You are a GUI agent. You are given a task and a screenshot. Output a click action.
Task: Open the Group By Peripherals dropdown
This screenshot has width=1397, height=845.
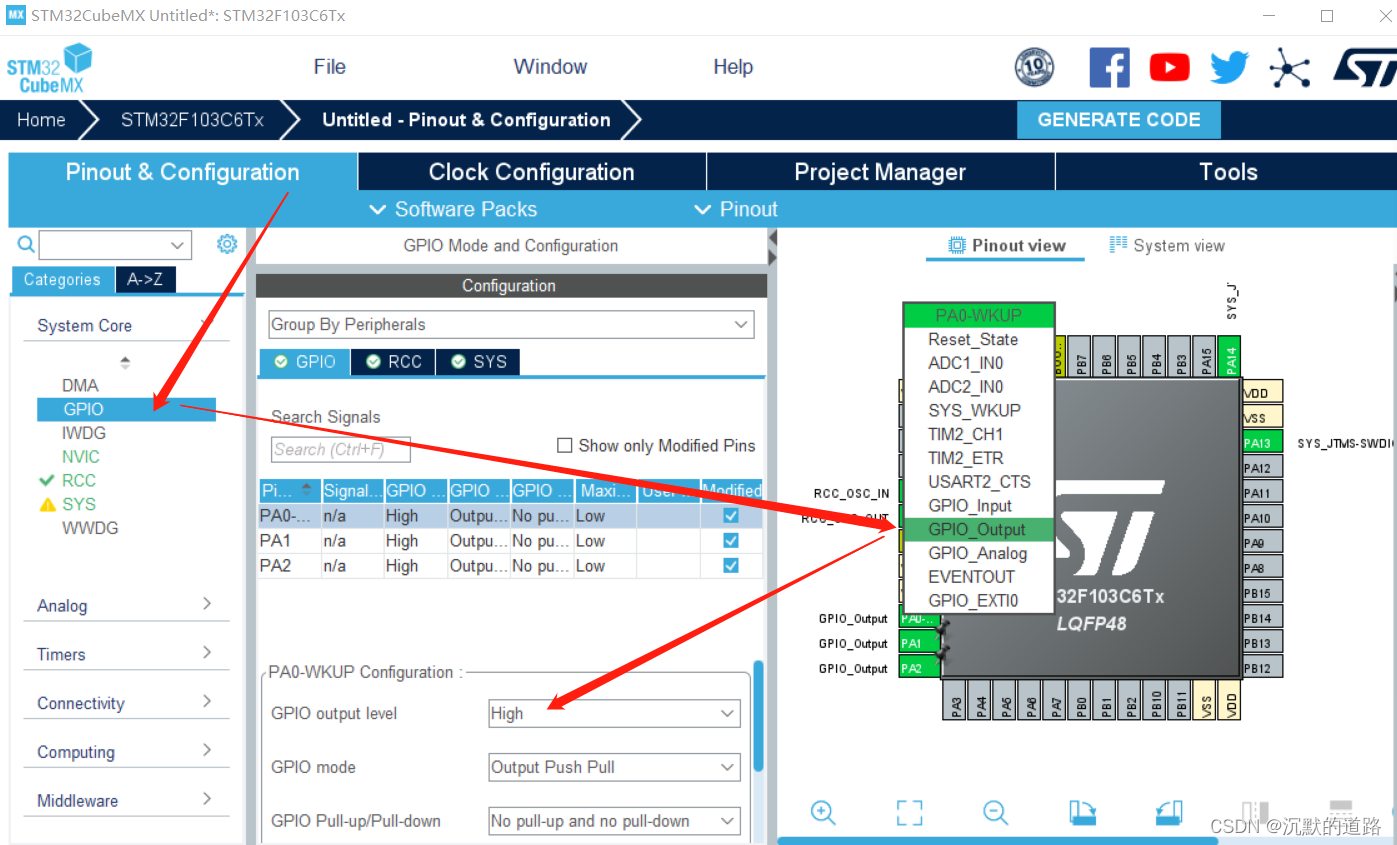(x=511, y=324)
